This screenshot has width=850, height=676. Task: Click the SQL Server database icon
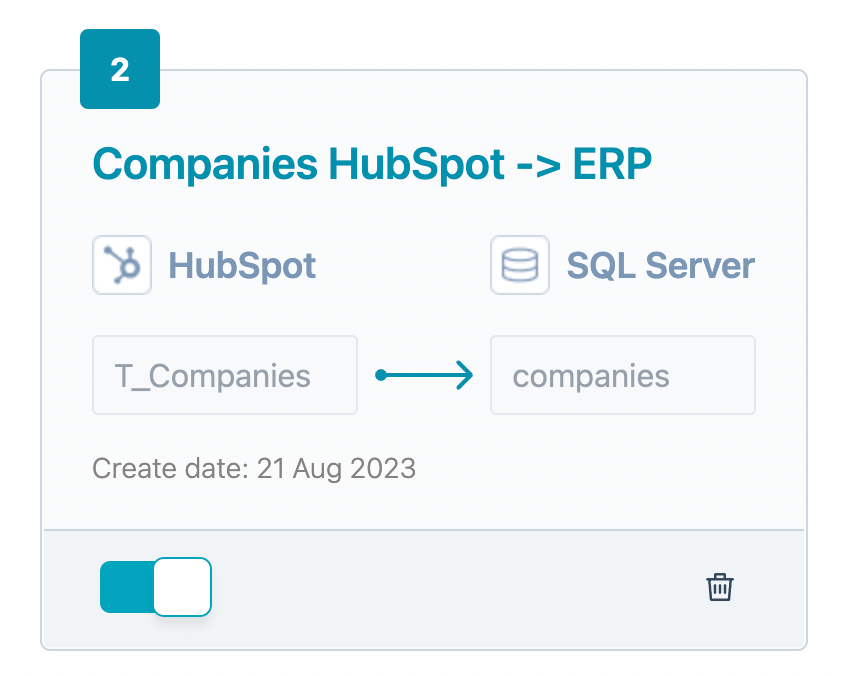(x=520, y=265)
